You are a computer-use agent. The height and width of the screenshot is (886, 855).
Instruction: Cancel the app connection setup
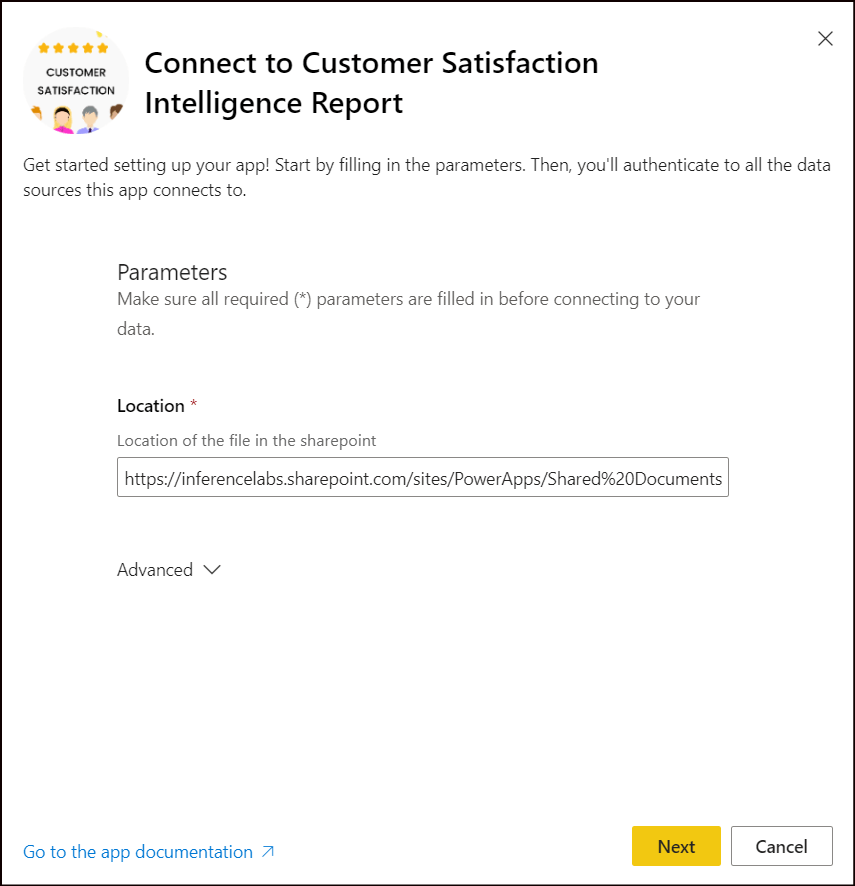click(x=782, y=846)
